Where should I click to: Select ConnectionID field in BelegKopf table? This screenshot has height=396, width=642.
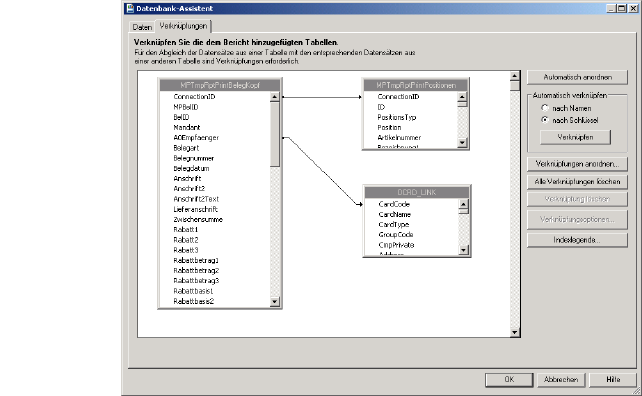tap(194, 97)
